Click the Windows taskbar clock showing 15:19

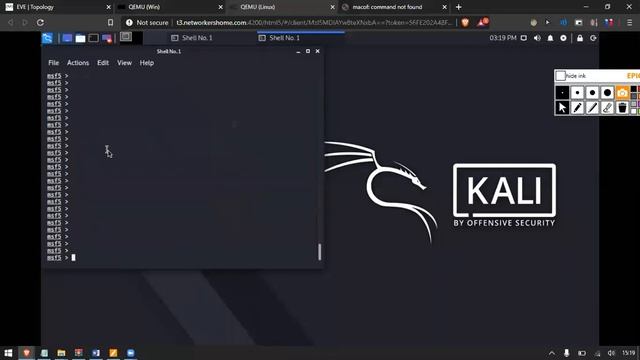(628, 353)
